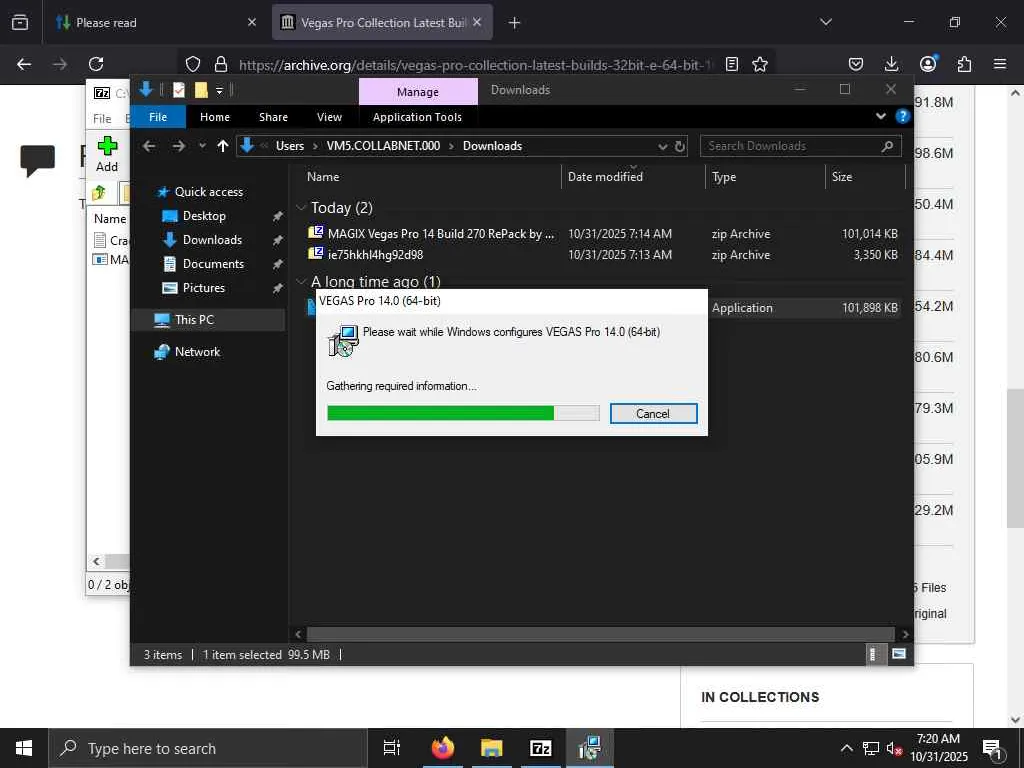Toggle reader view in address bar
Screen dimensions: 1024x768
[x=732, y=64]
